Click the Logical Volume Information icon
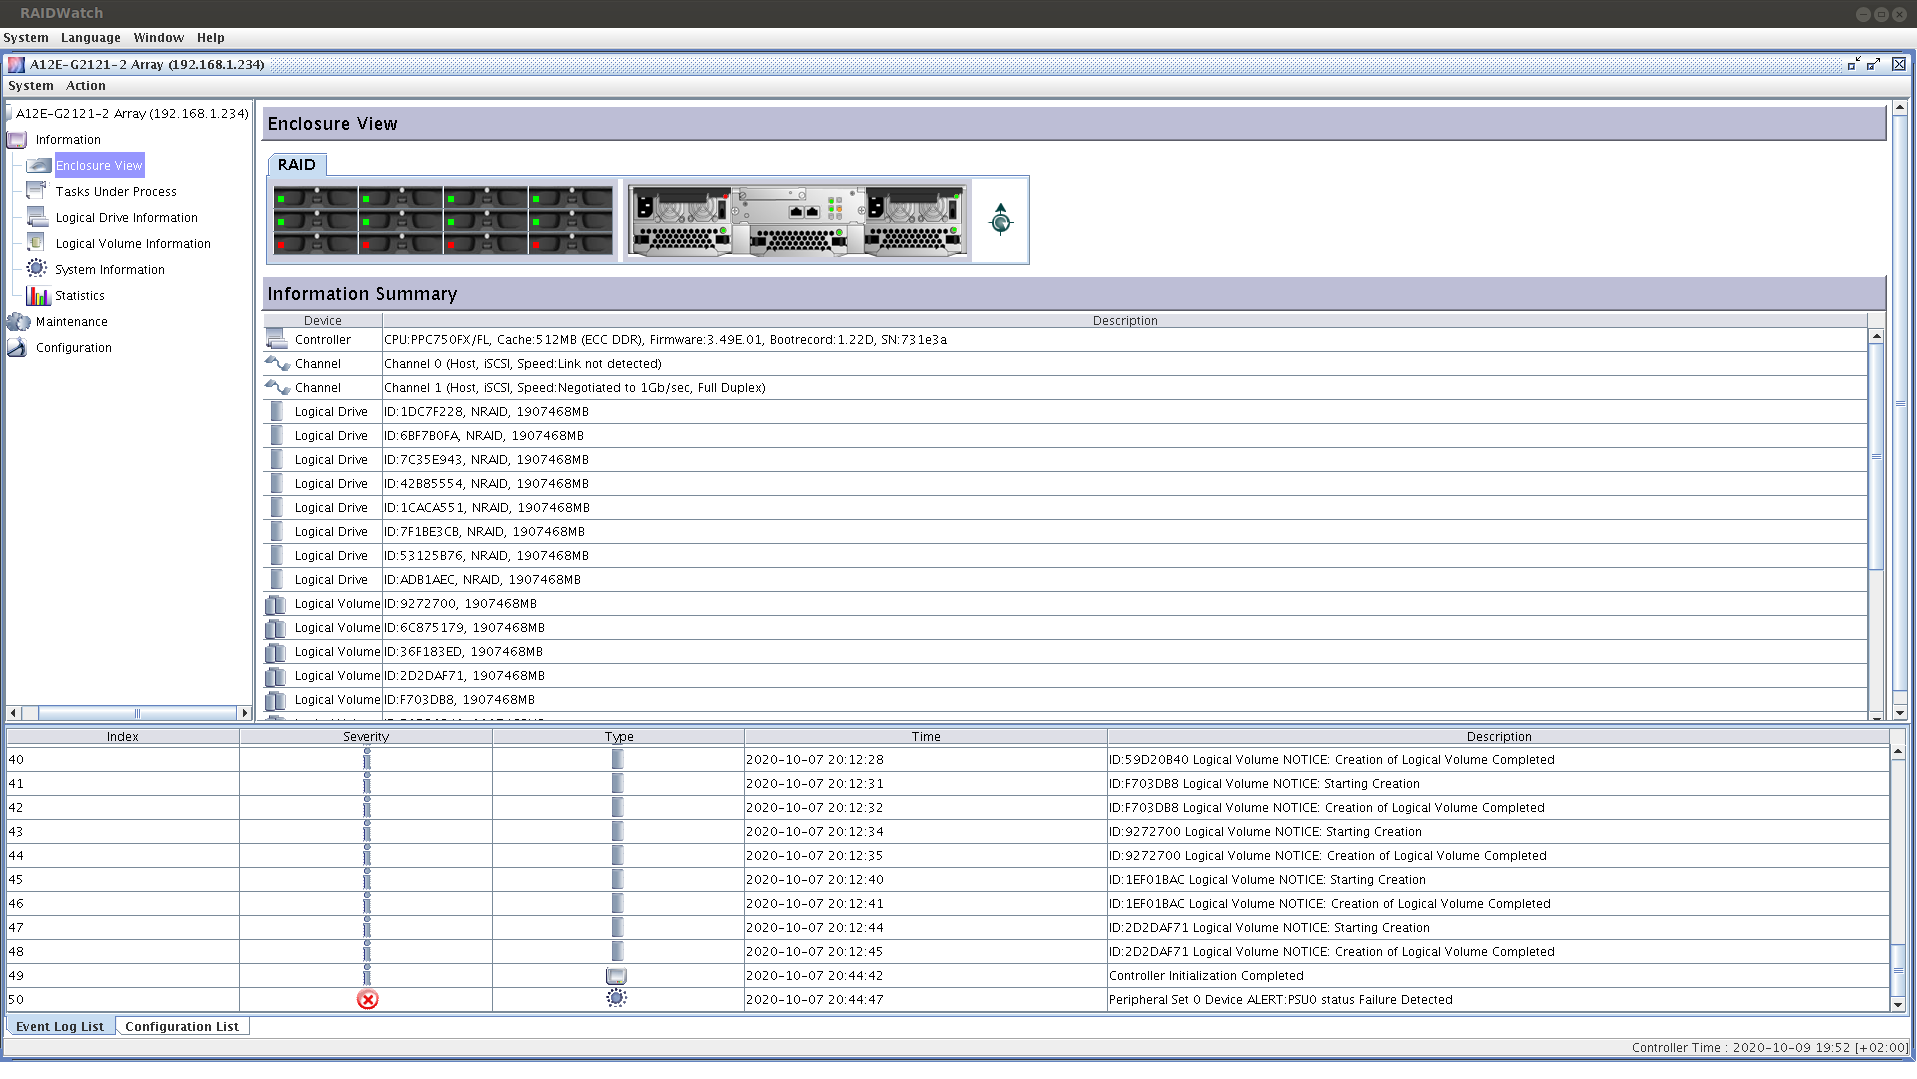 pos(37,243)
